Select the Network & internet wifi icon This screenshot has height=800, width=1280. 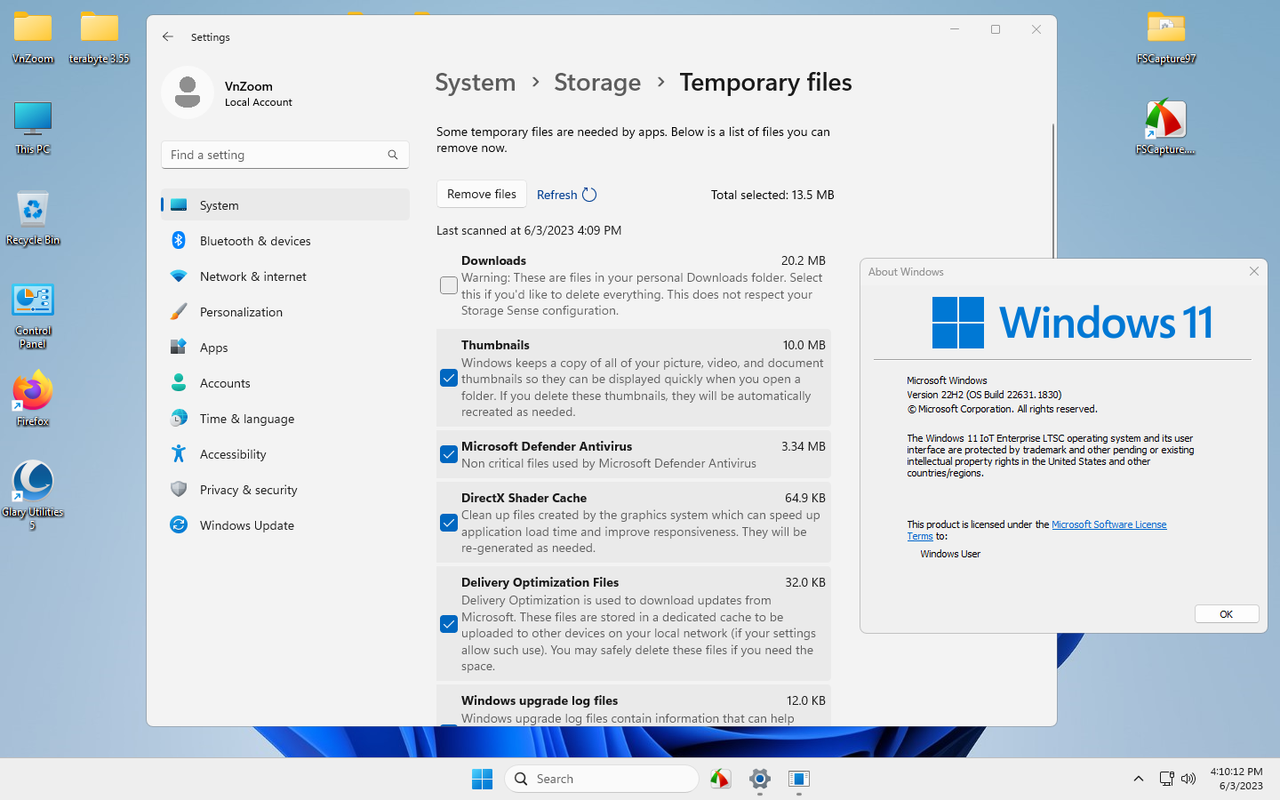179,276
